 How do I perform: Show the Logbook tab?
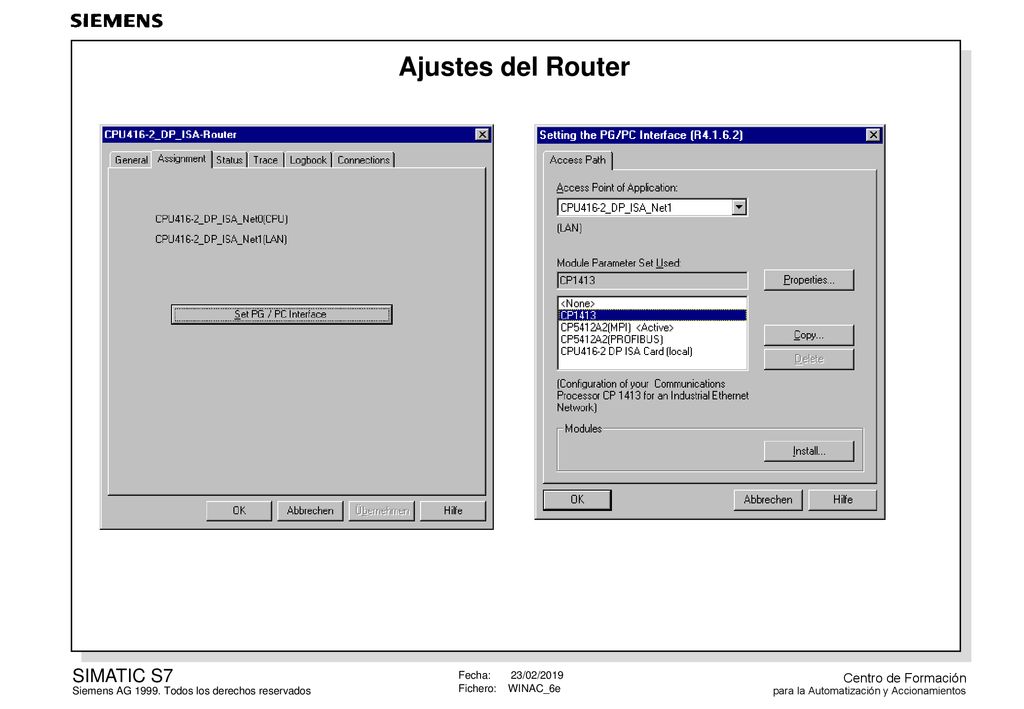click(x=308, y=160)
